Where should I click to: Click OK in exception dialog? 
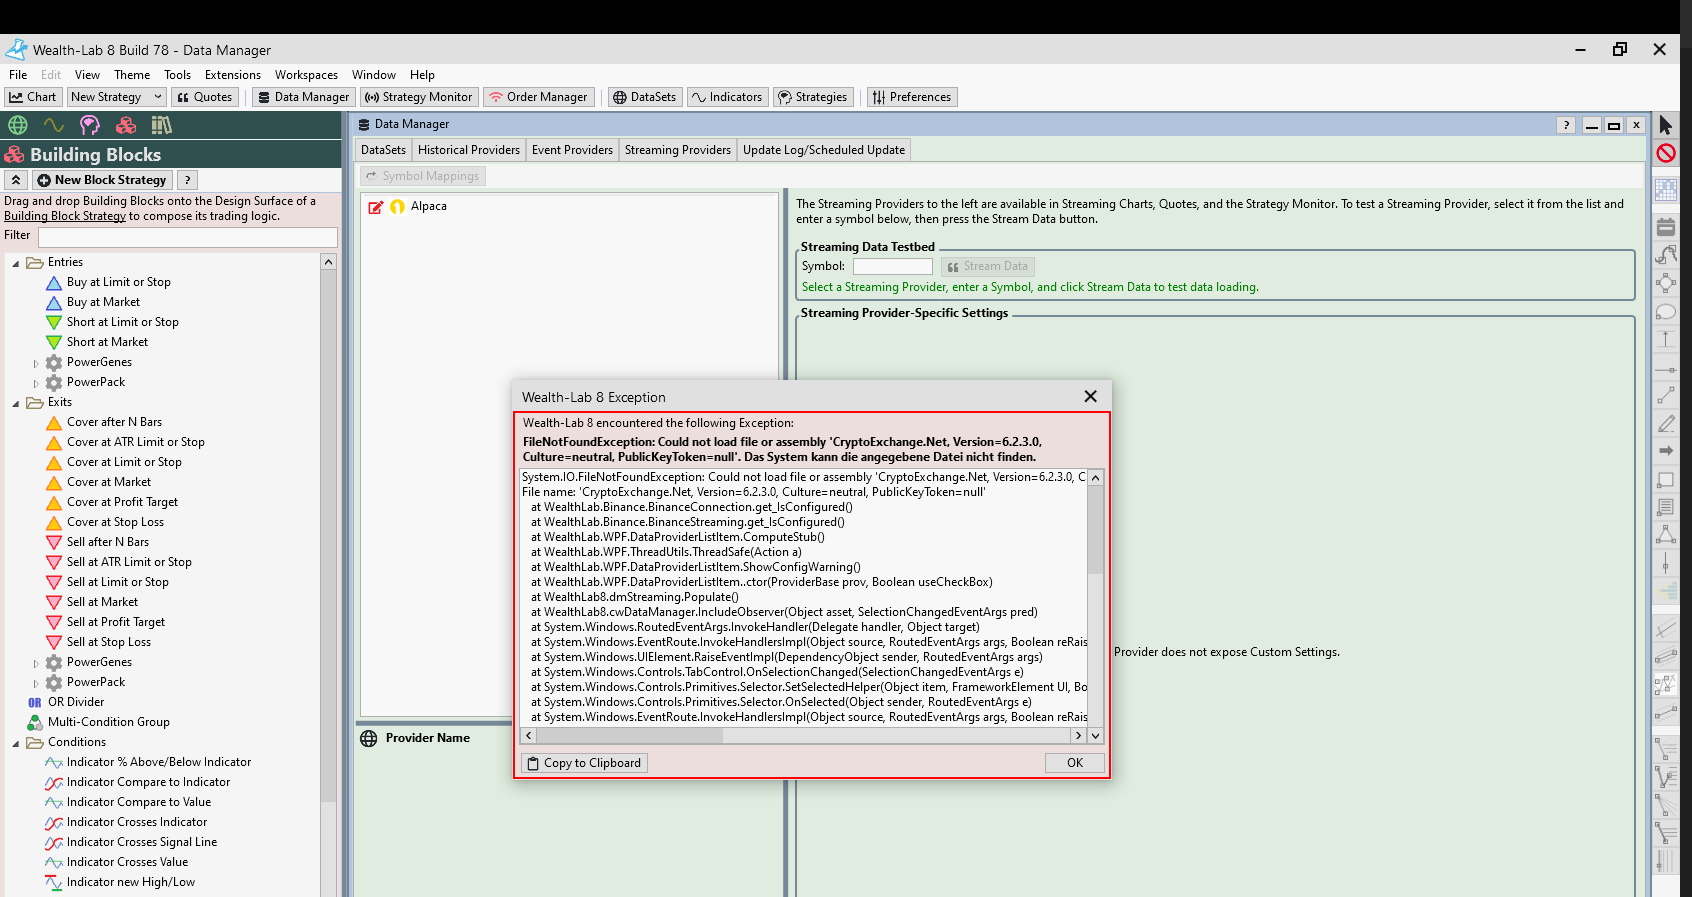pos(1075,763)
